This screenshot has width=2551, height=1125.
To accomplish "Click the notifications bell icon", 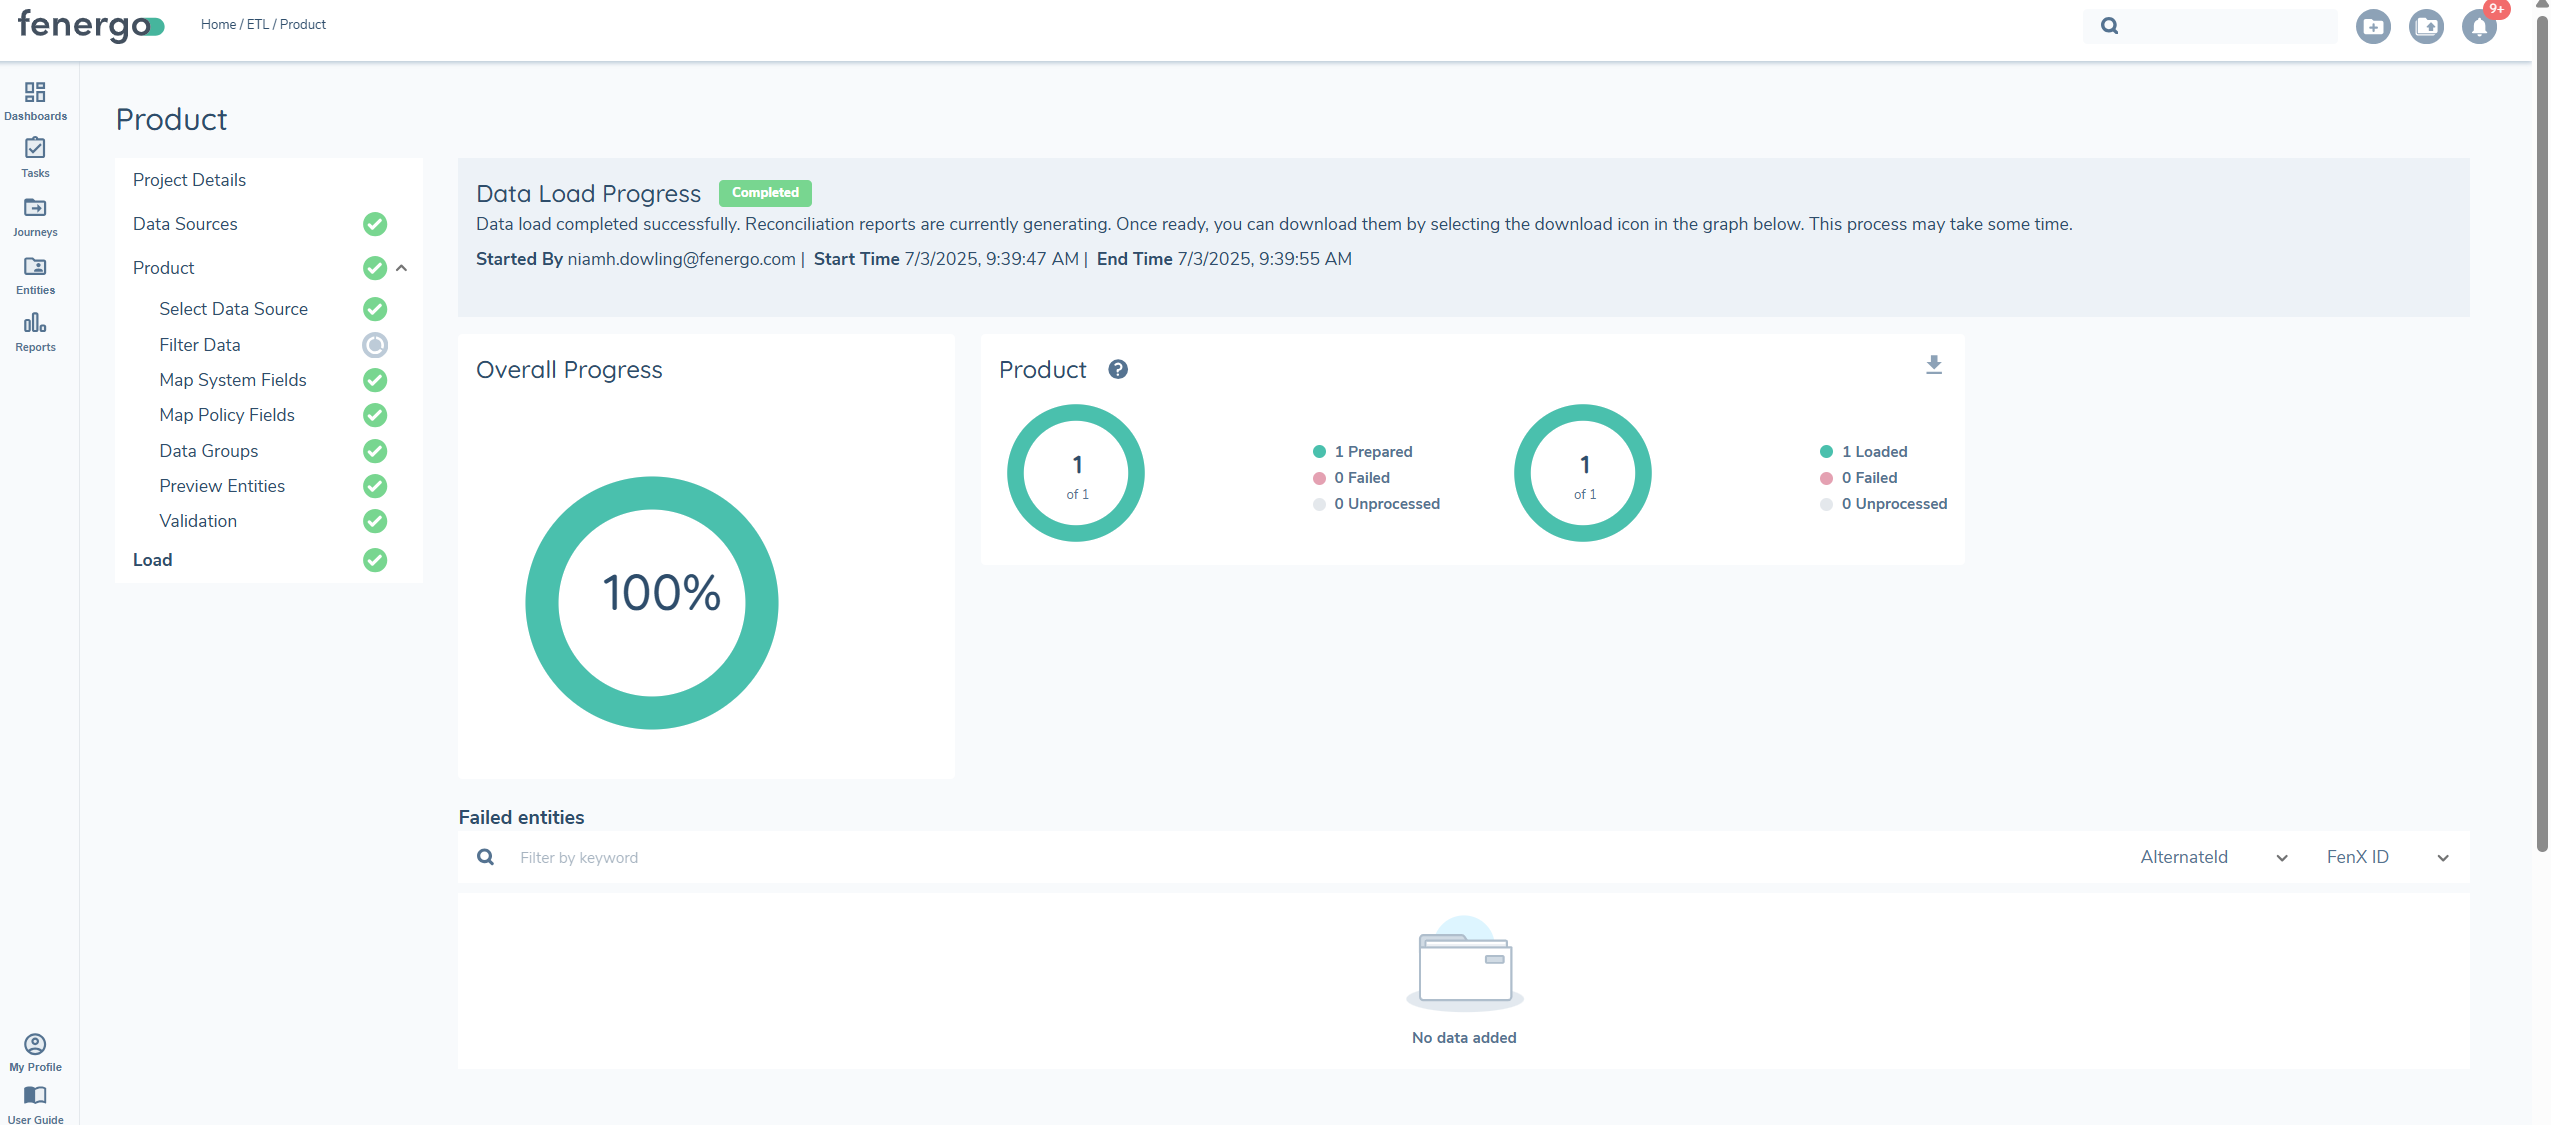I will tap(2478, 27).
